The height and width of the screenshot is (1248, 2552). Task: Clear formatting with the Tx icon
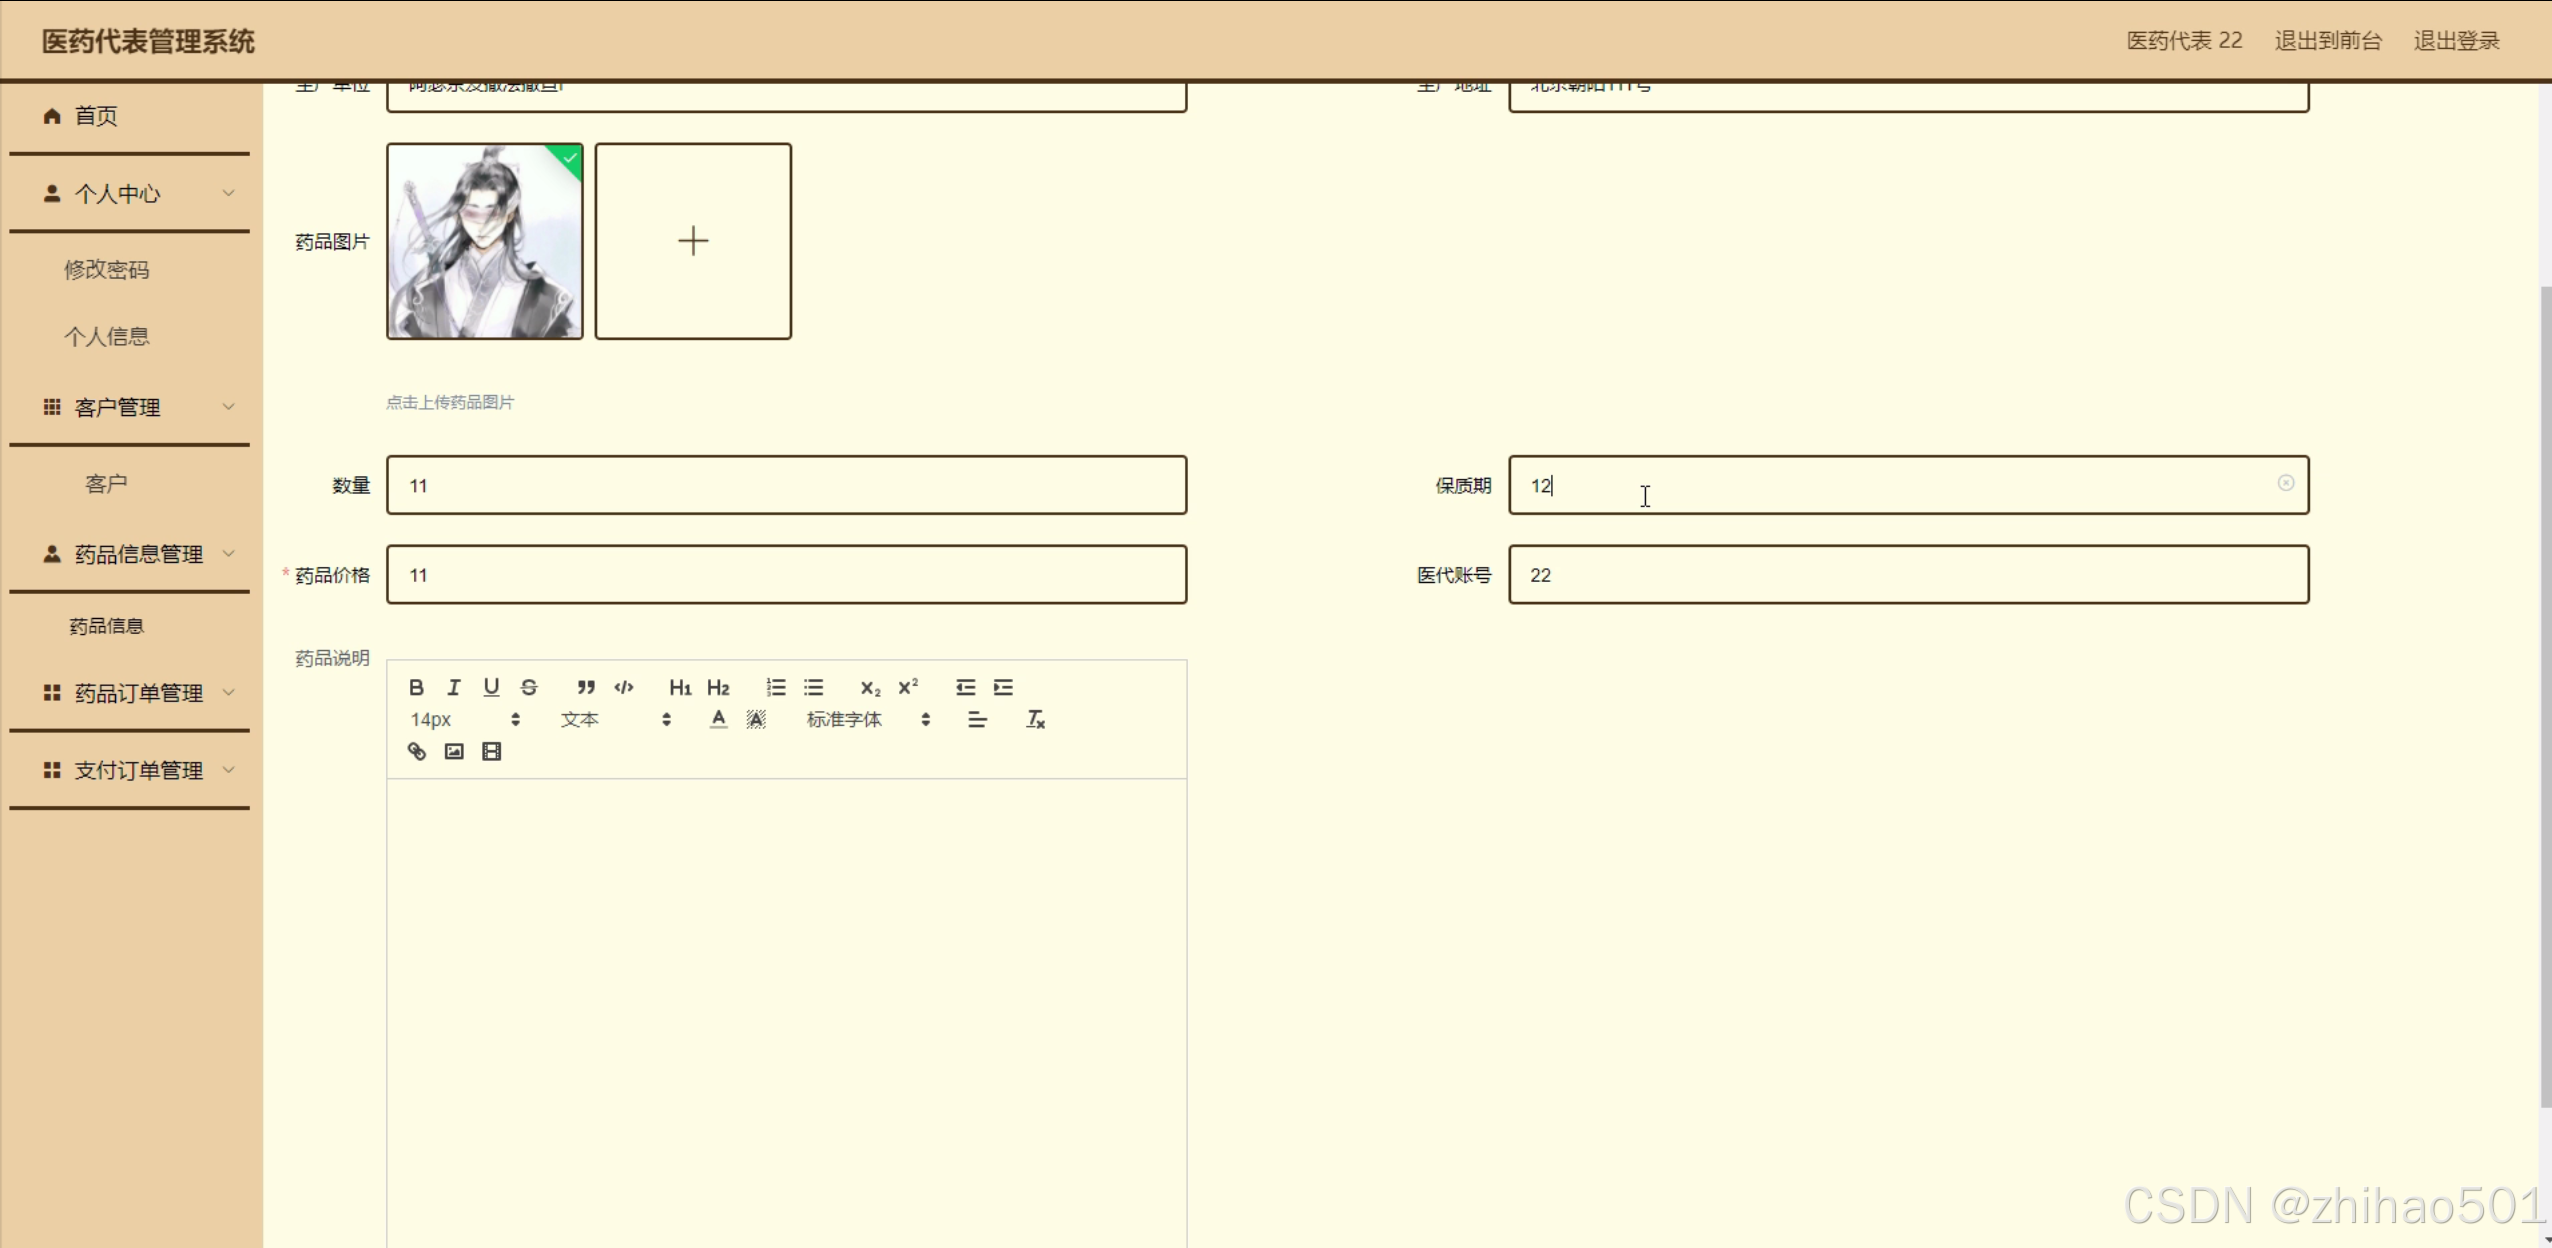[x=1035, y=719]
